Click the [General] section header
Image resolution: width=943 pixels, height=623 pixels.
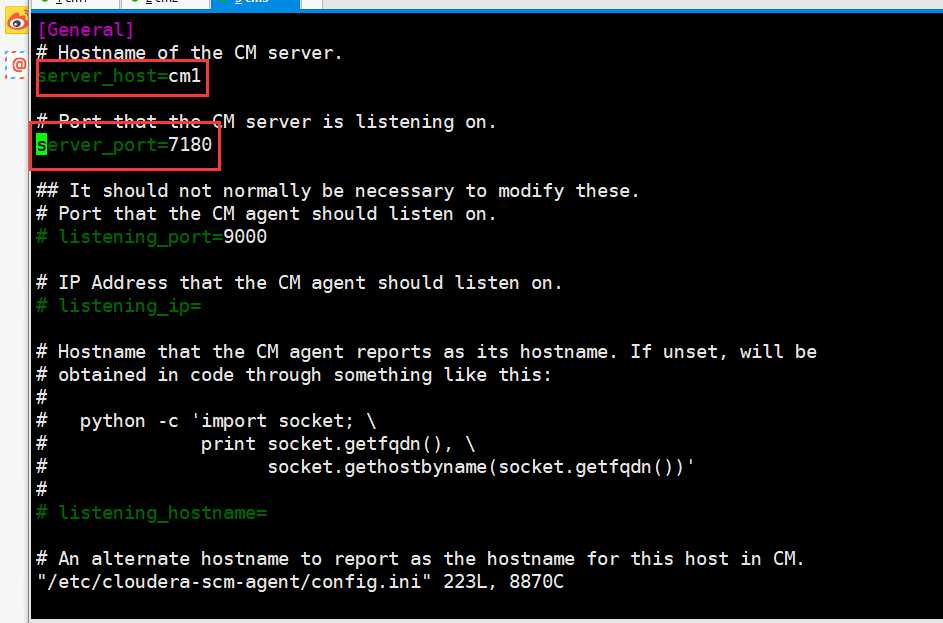pyautogui.click(x=85, y=29)
